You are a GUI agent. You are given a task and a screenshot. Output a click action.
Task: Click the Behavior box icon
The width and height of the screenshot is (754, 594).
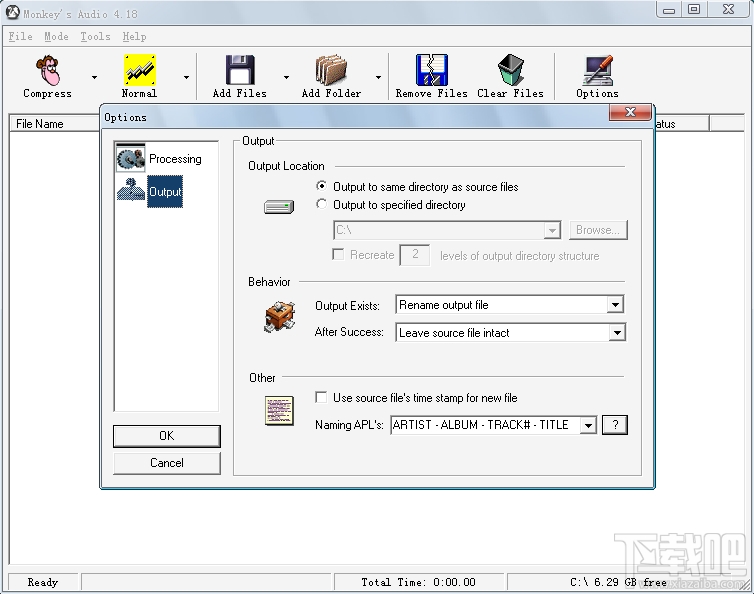[x=279, y=316]
